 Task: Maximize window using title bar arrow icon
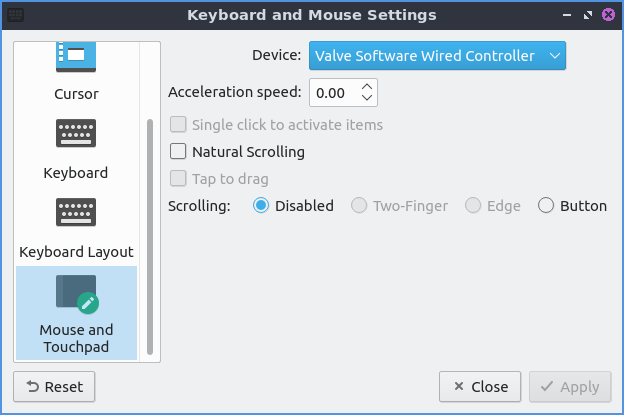(x=587, y=15)
